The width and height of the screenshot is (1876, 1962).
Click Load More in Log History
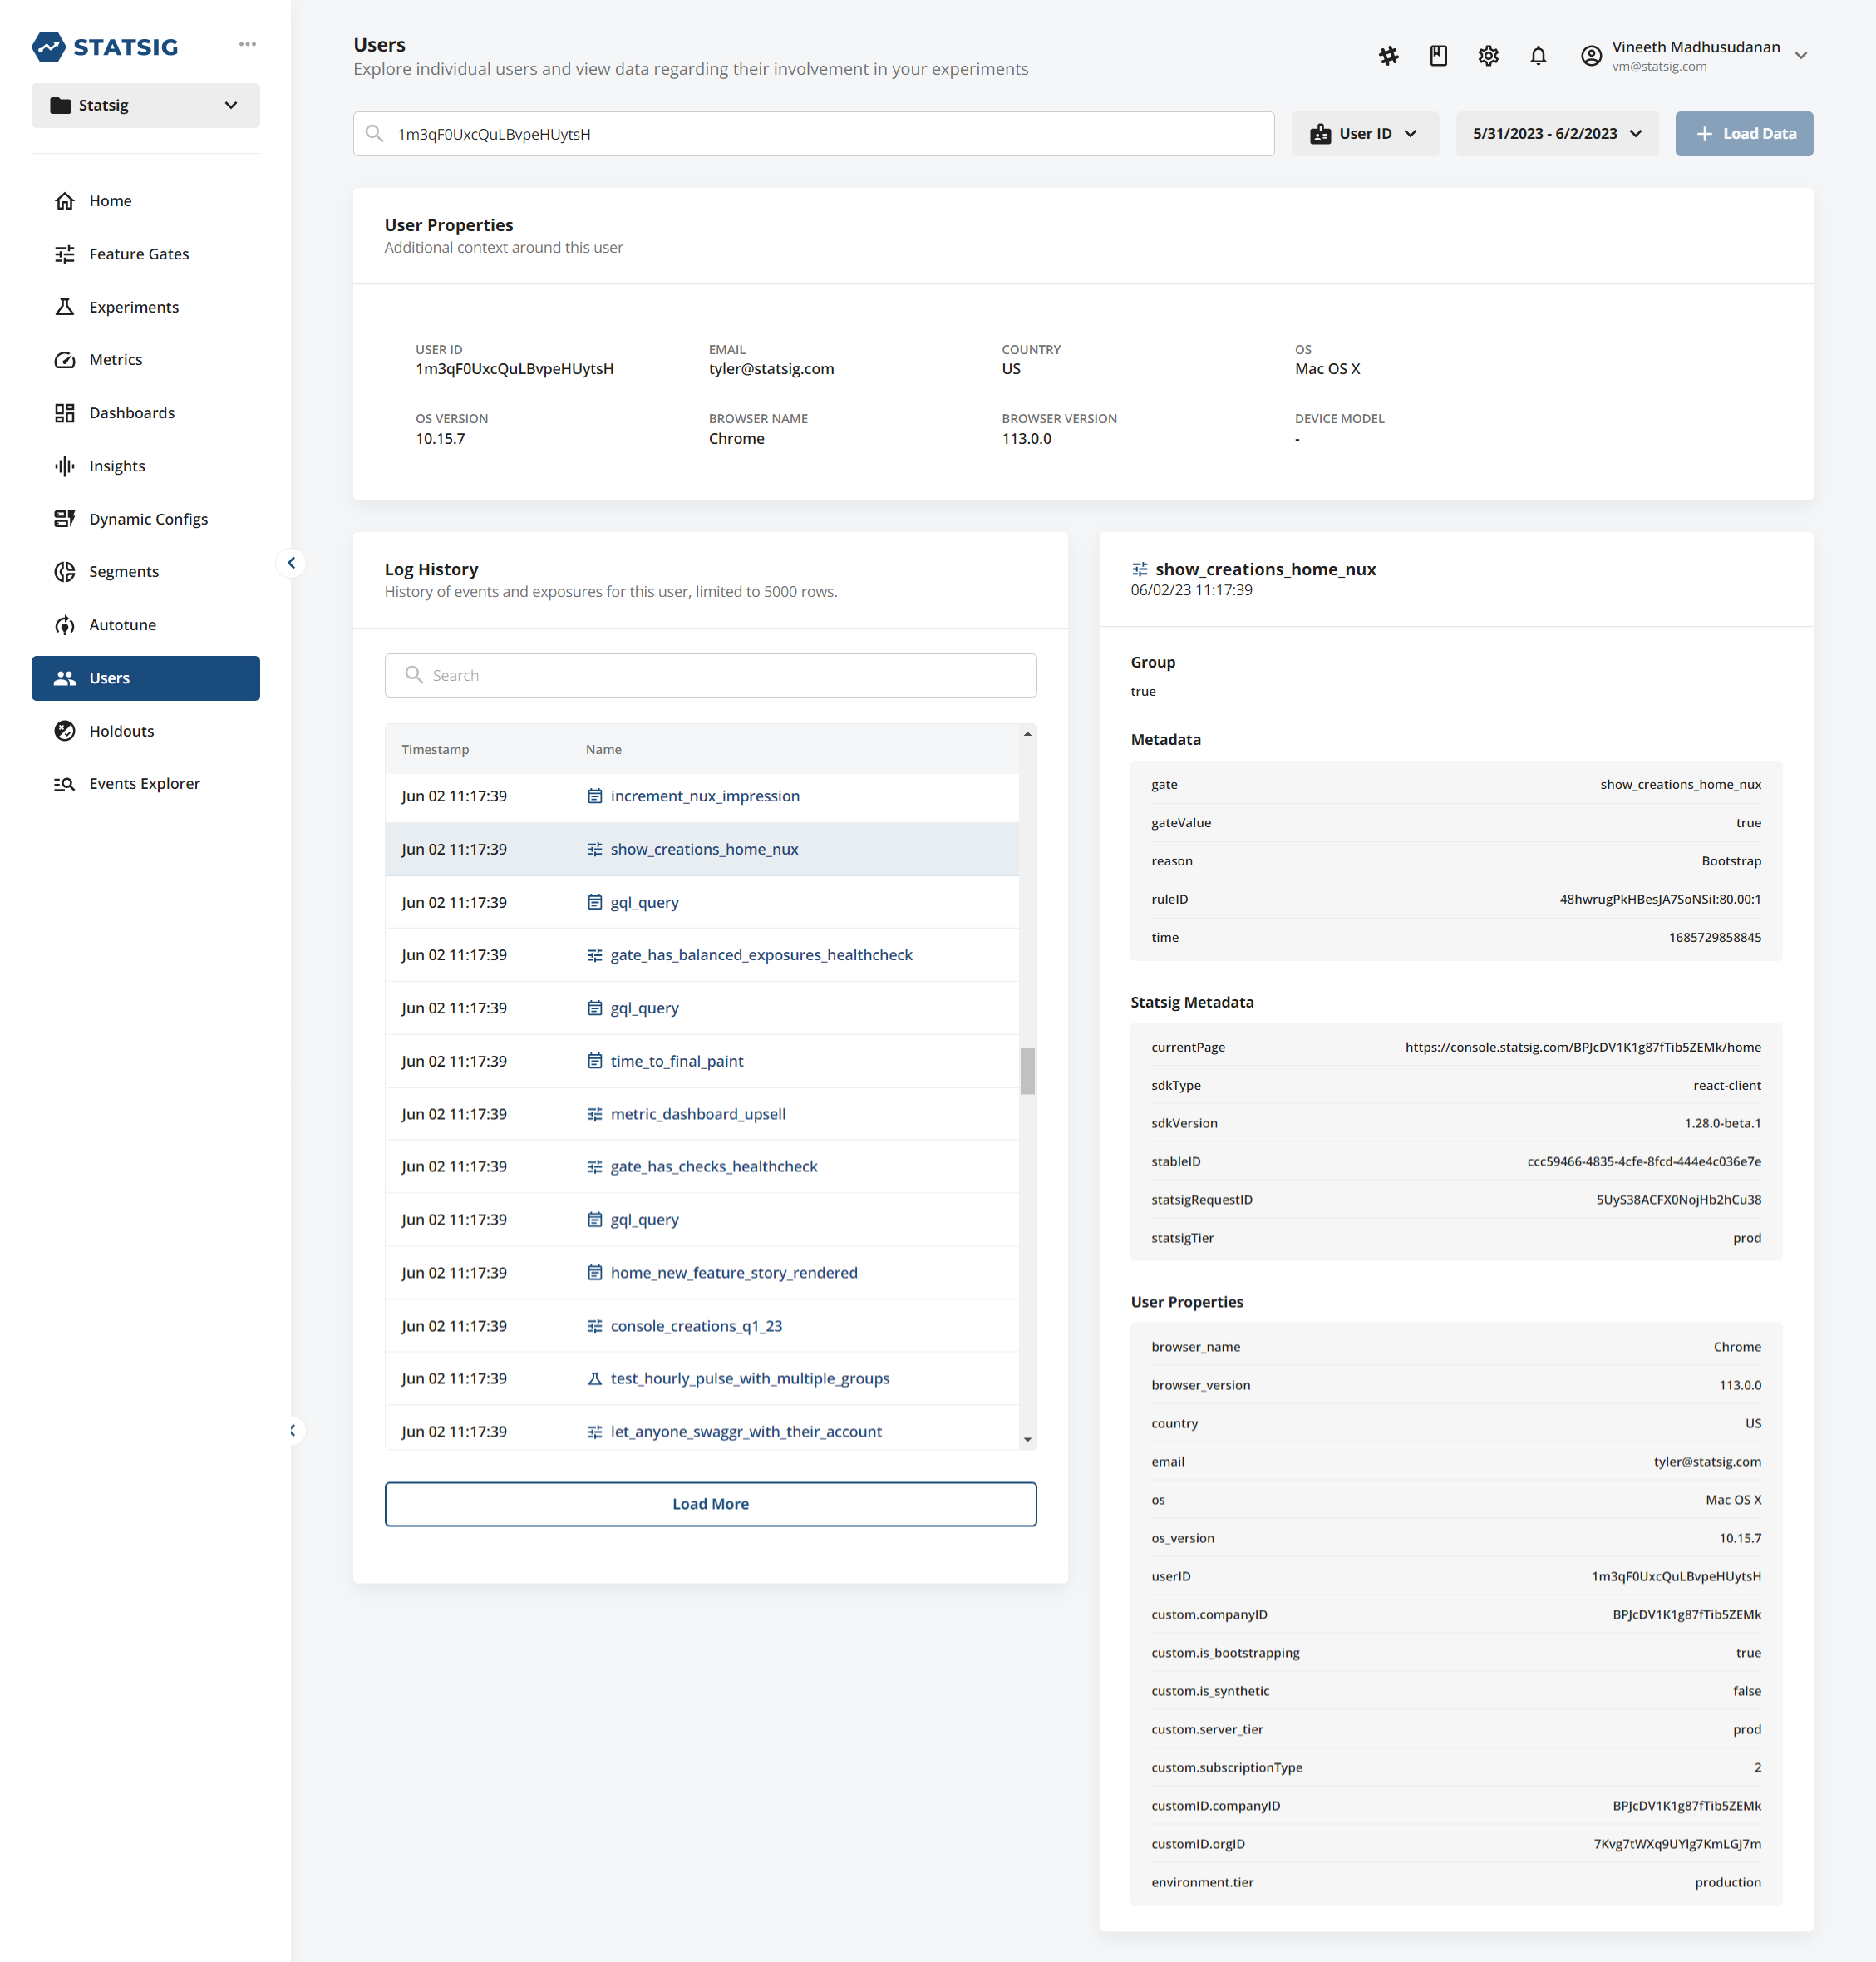(x=710, y=1503)
